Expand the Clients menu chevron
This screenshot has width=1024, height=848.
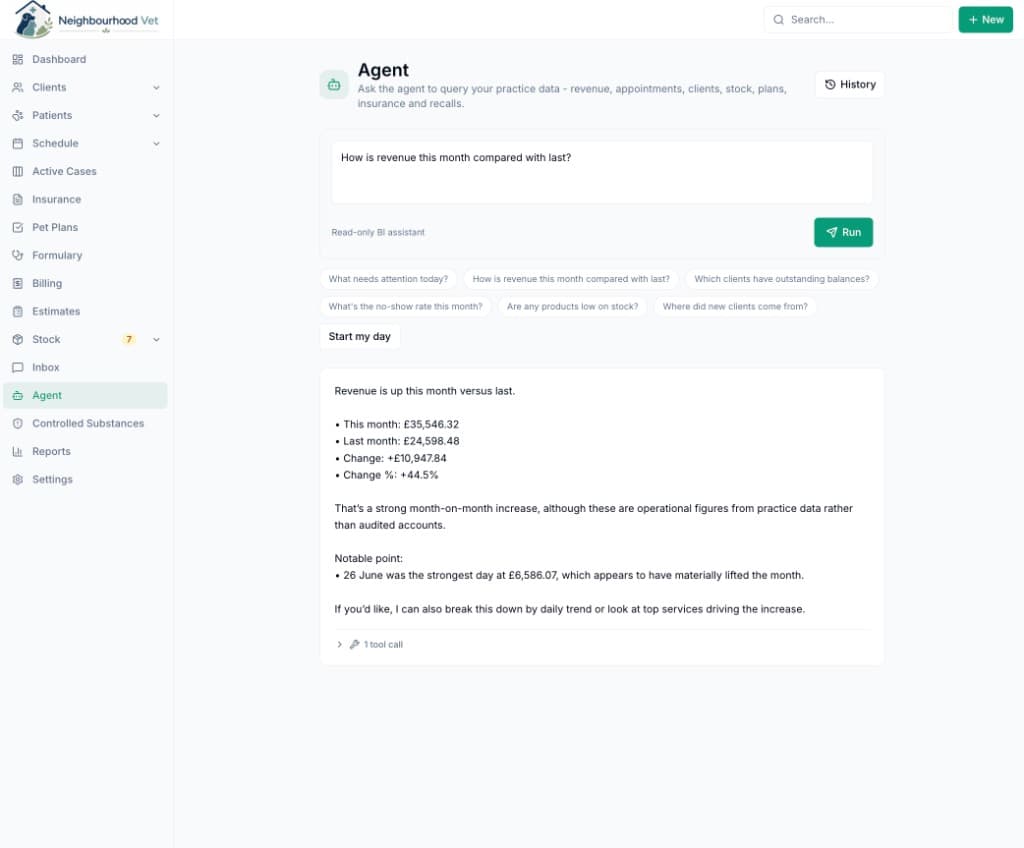[x=156, y=88]
